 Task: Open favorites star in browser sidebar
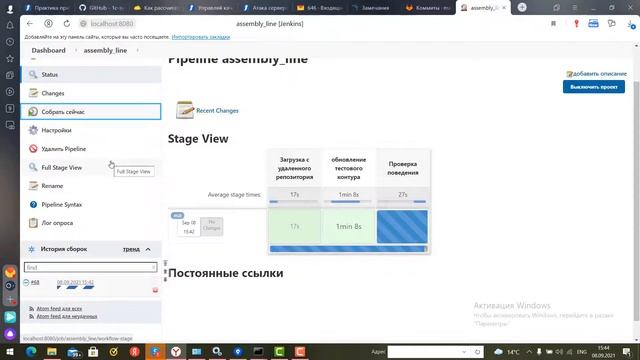point(10,58)
